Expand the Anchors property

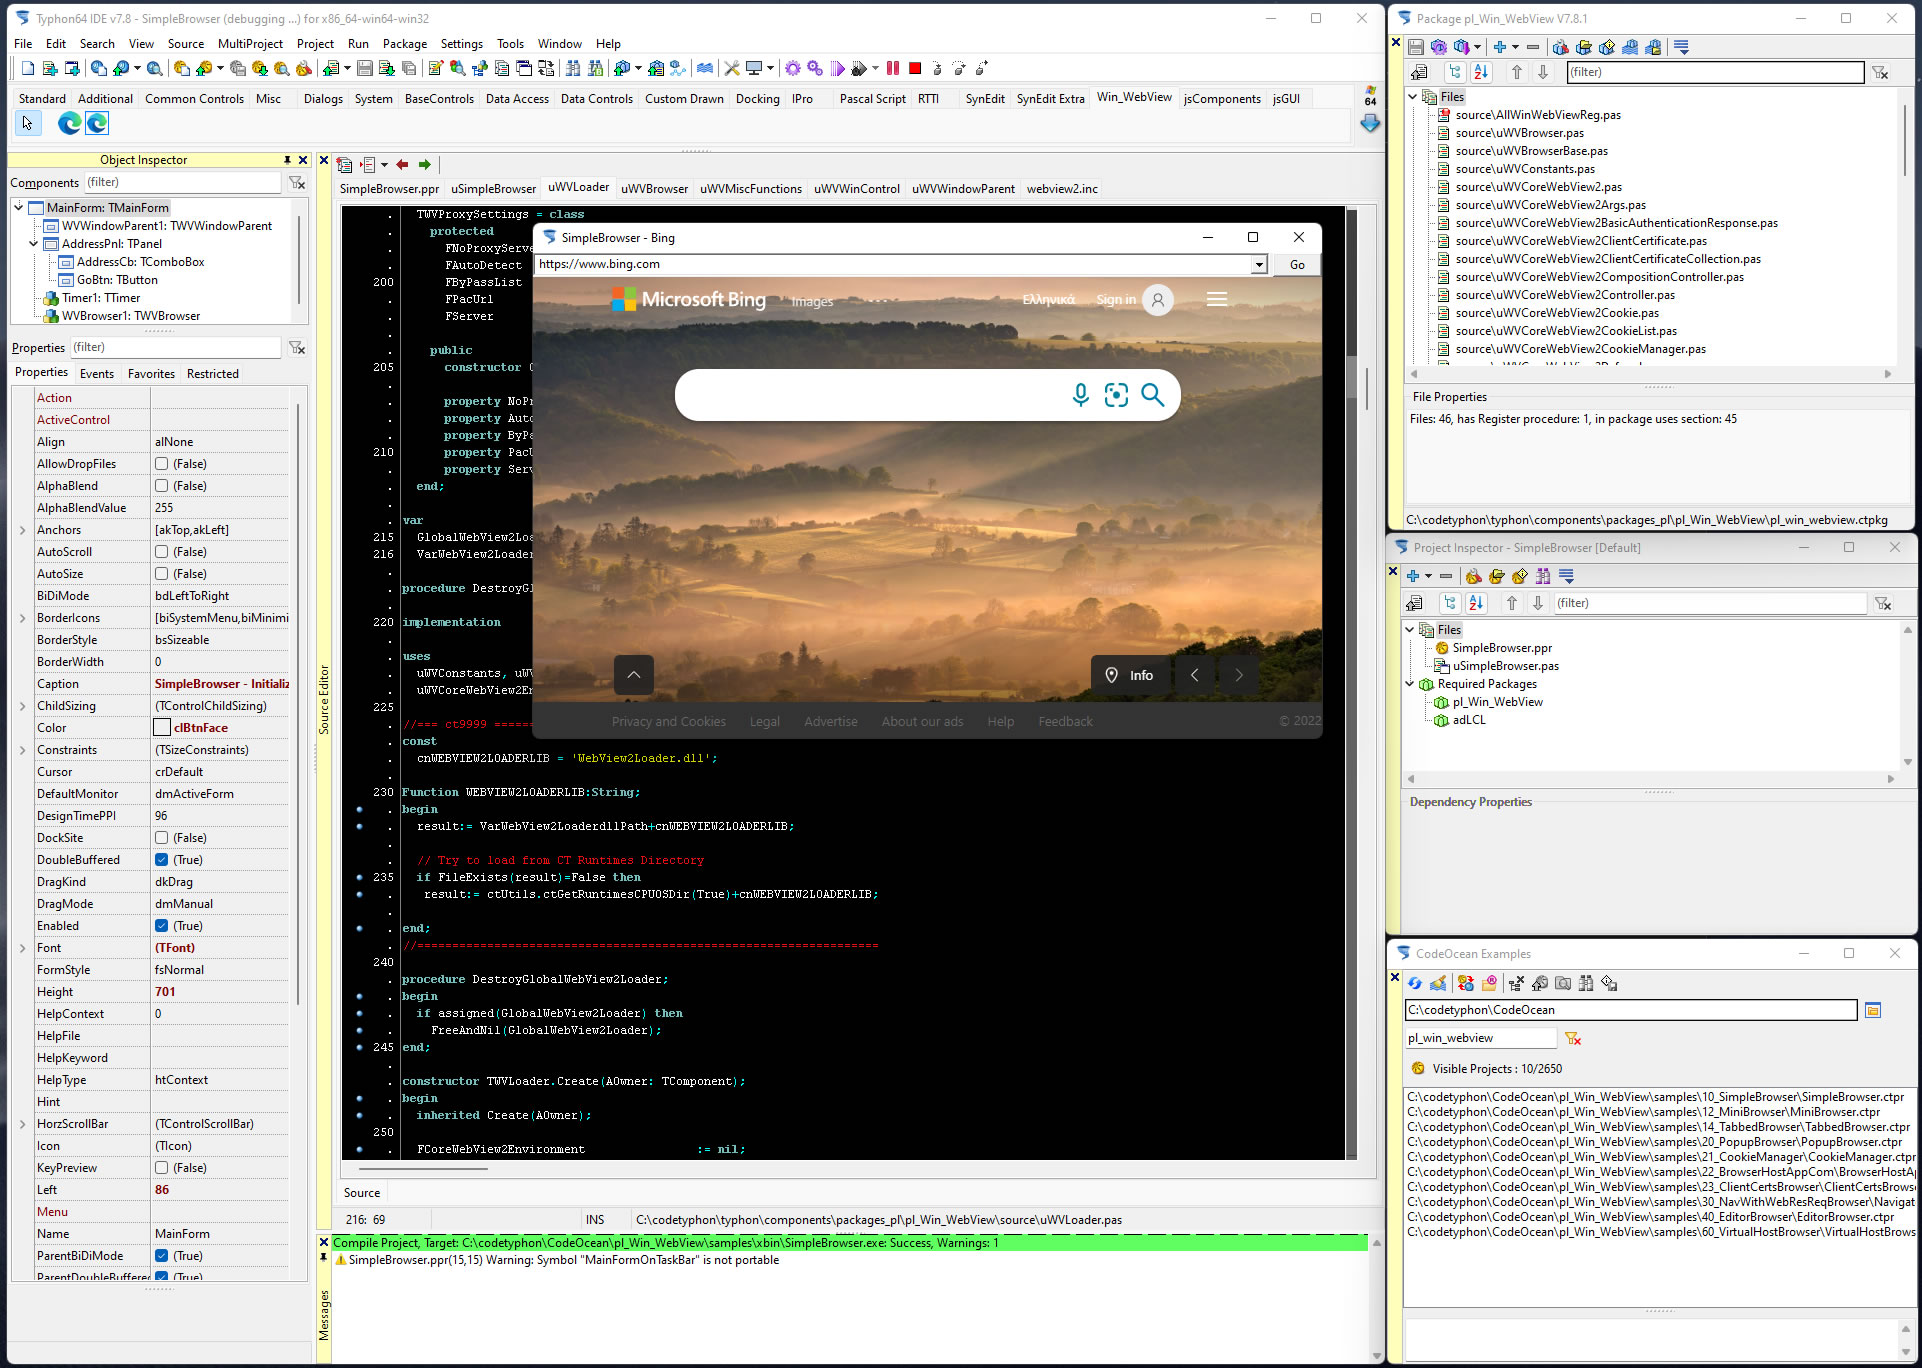[22, 530]
